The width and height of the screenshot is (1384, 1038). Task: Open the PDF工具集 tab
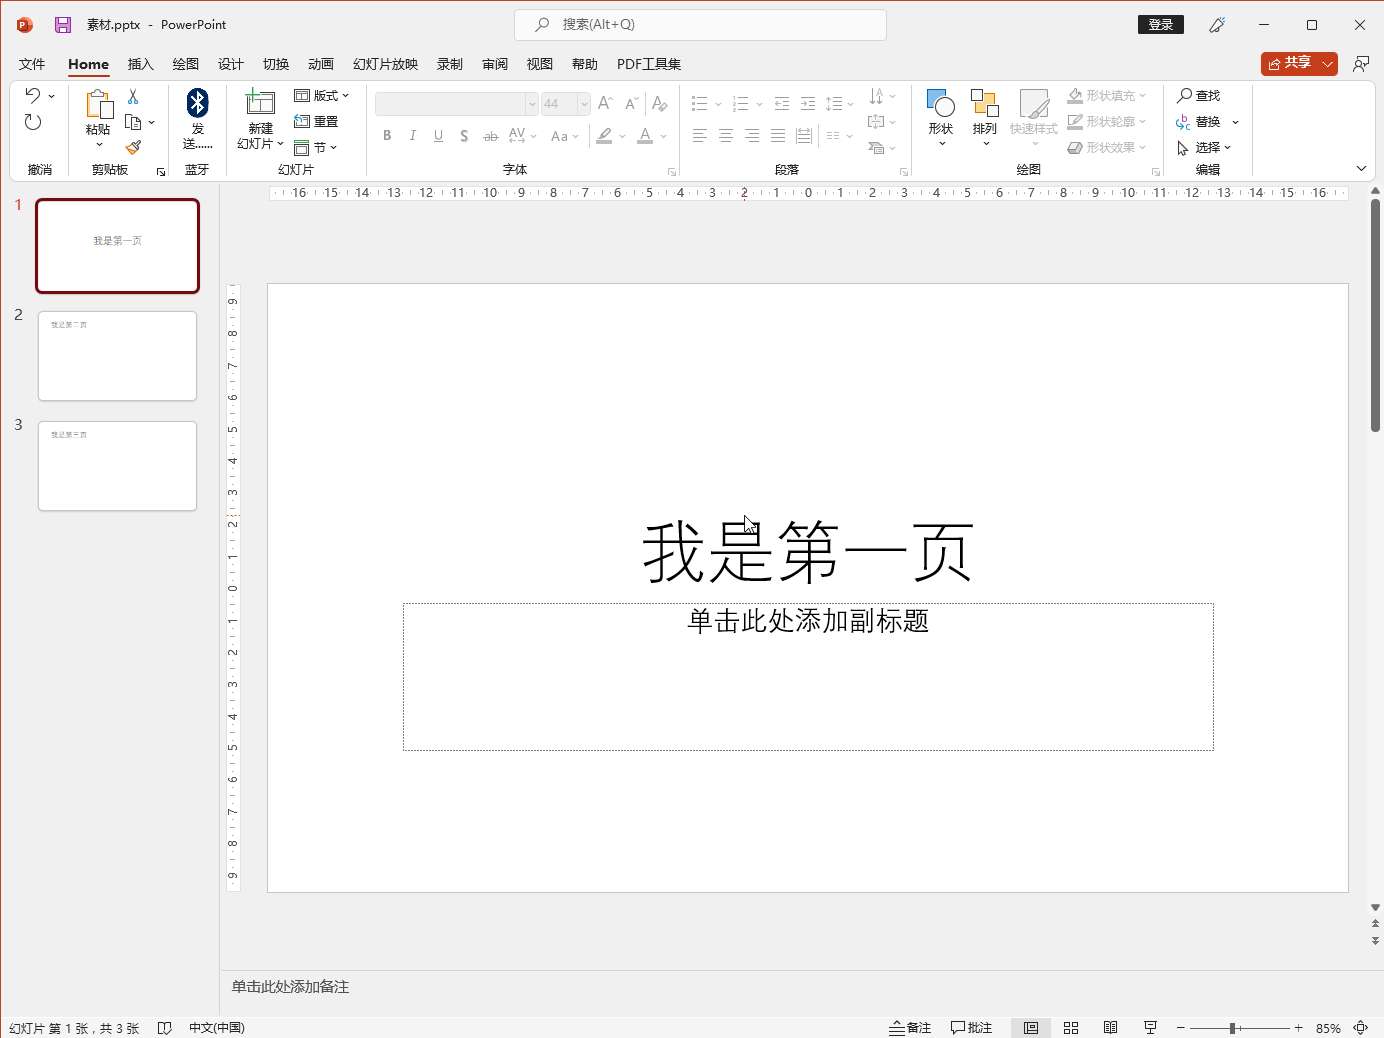[x=649, y=64]
